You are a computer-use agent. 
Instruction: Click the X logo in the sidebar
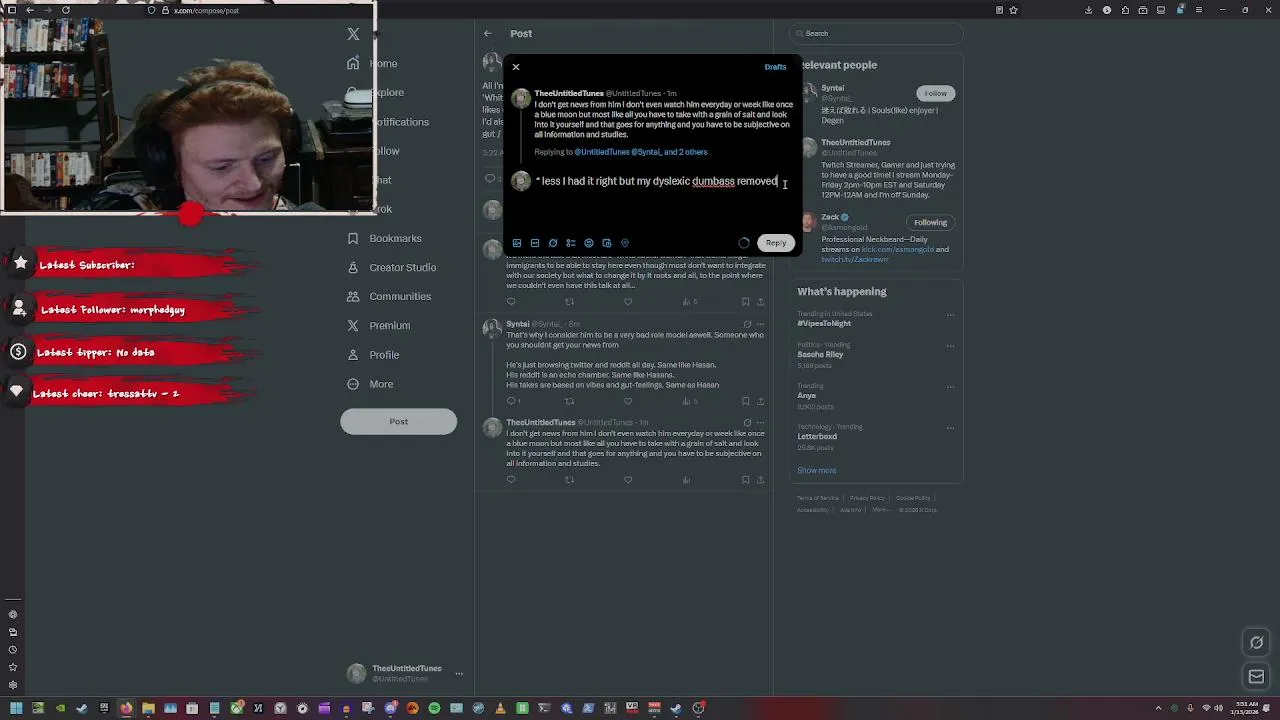tap(353, 34)
